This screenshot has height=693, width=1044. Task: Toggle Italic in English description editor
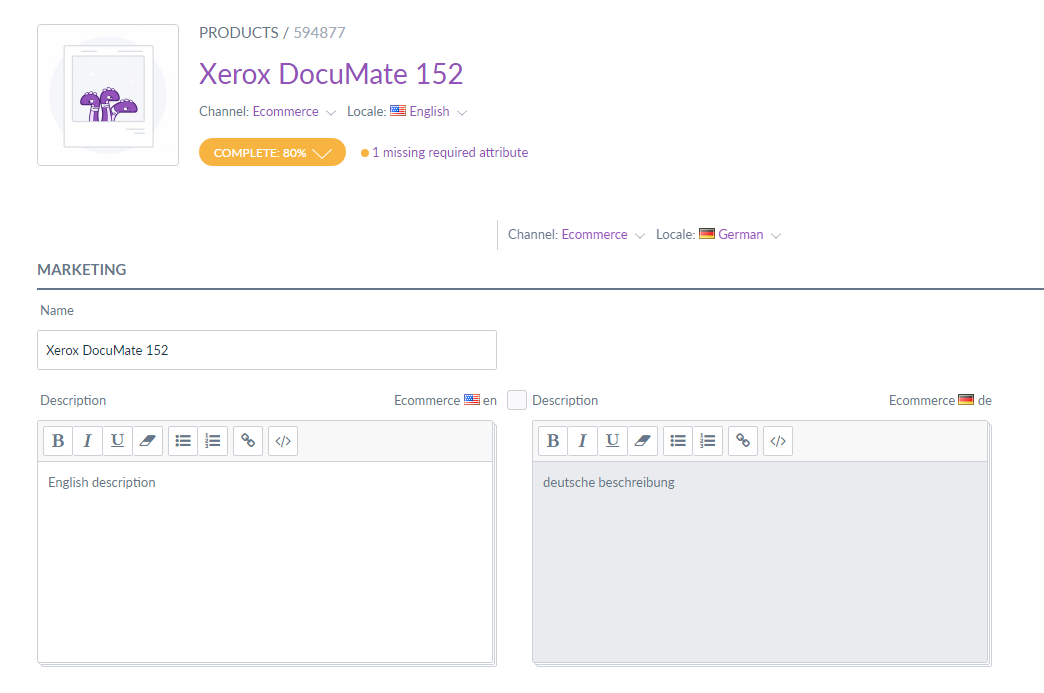tap(87, 441)
